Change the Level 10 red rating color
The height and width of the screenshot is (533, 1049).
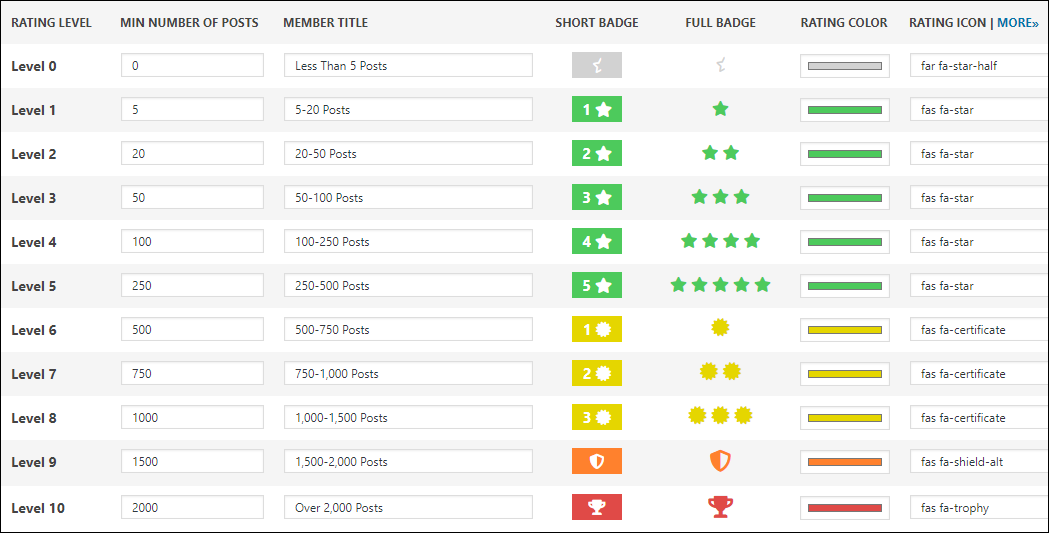(x=844, y=508)
